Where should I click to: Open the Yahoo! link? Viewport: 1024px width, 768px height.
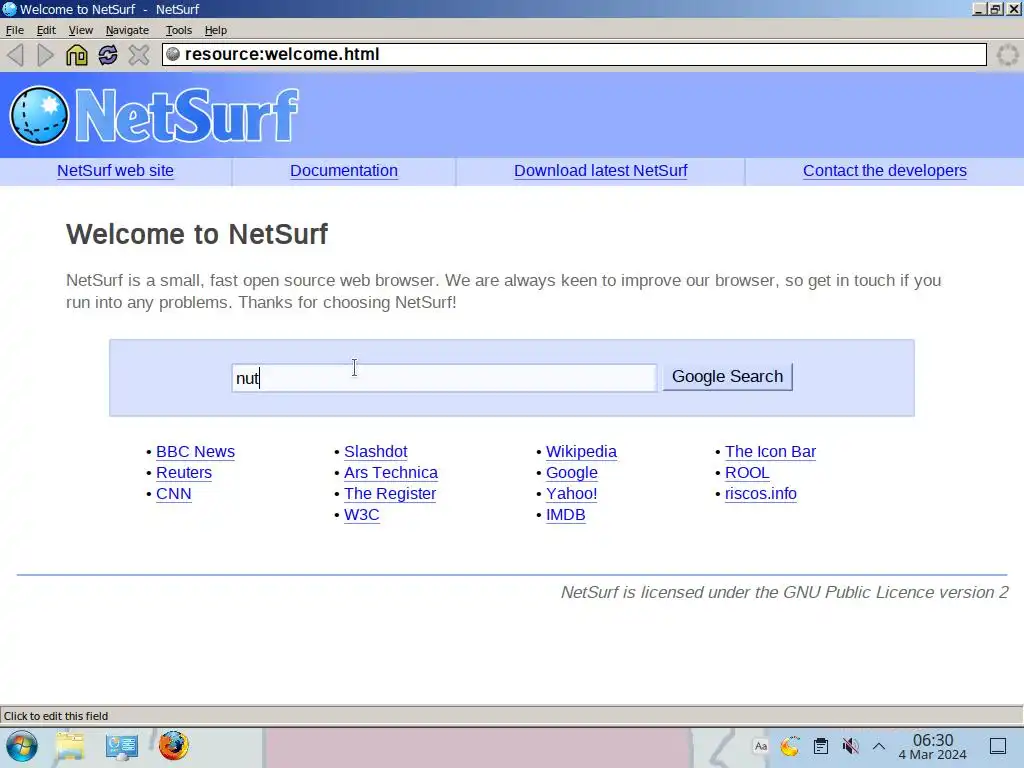pyautogui.click(x=571, y=493)
